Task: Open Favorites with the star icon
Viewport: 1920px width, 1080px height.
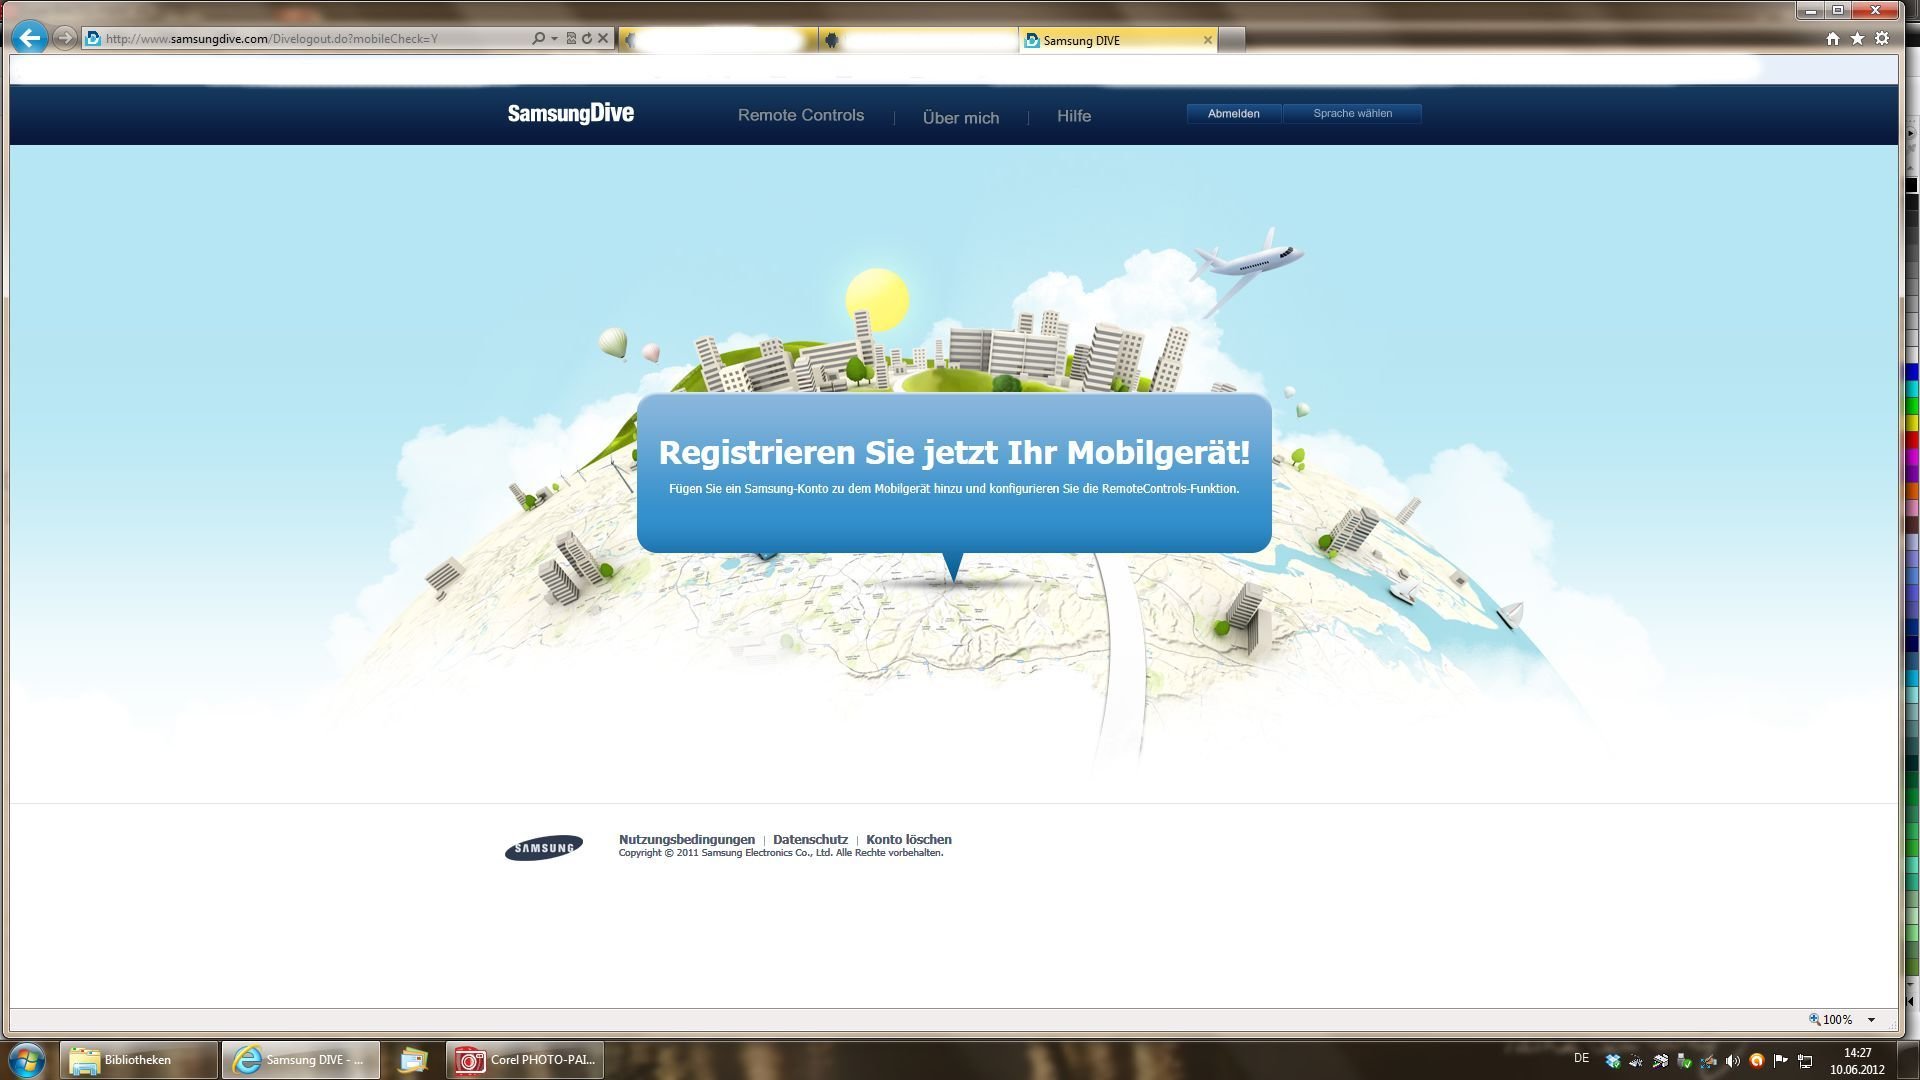Action: coord(1857,38)
